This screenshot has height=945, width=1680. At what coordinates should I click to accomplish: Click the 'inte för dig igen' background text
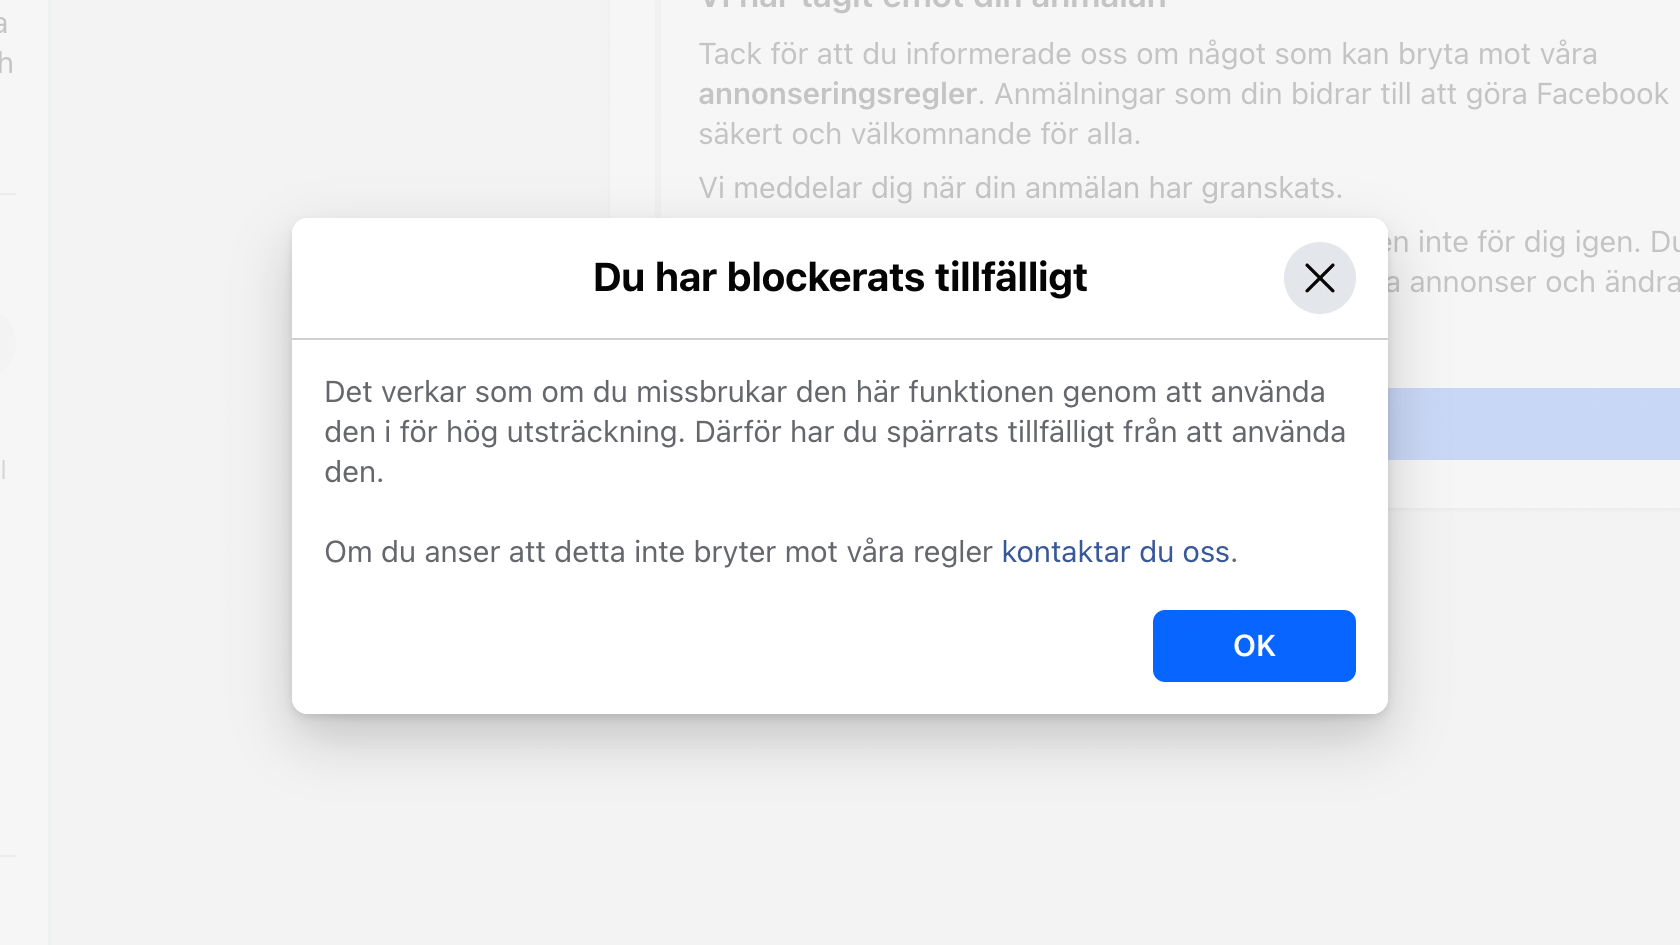(x=1529, y=242)
